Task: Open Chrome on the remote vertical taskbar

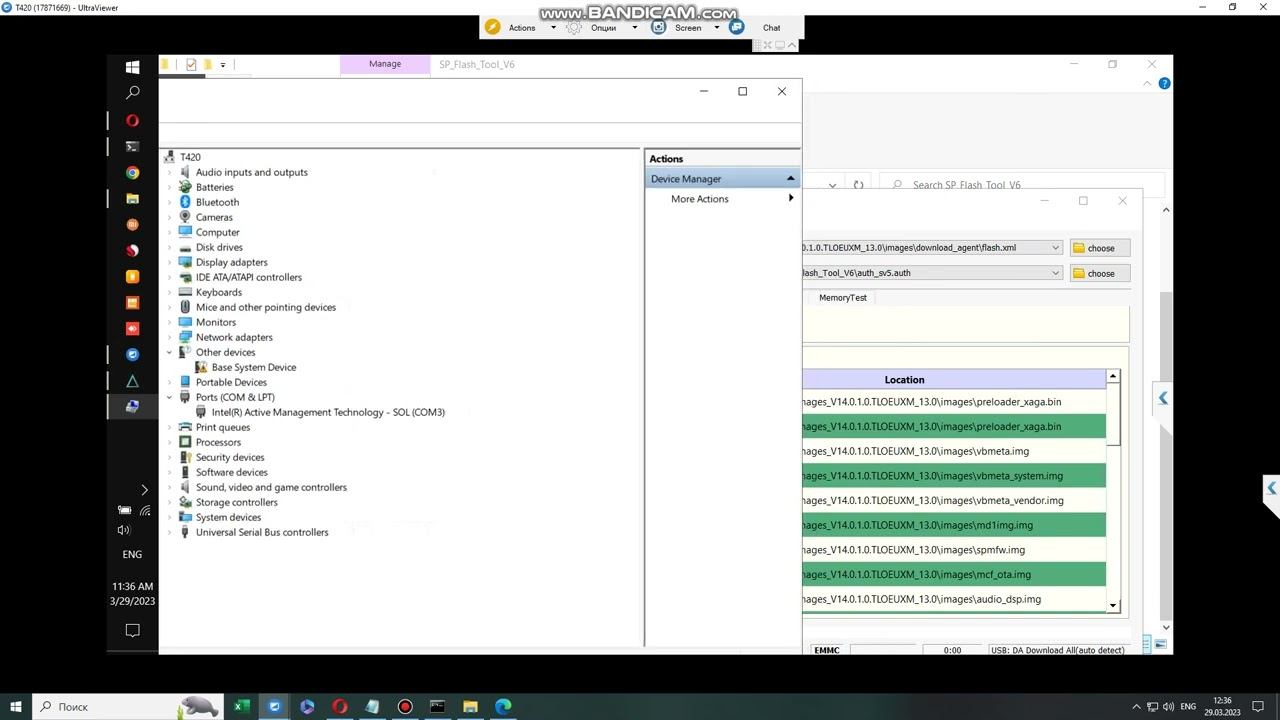Action: point(132,173)
